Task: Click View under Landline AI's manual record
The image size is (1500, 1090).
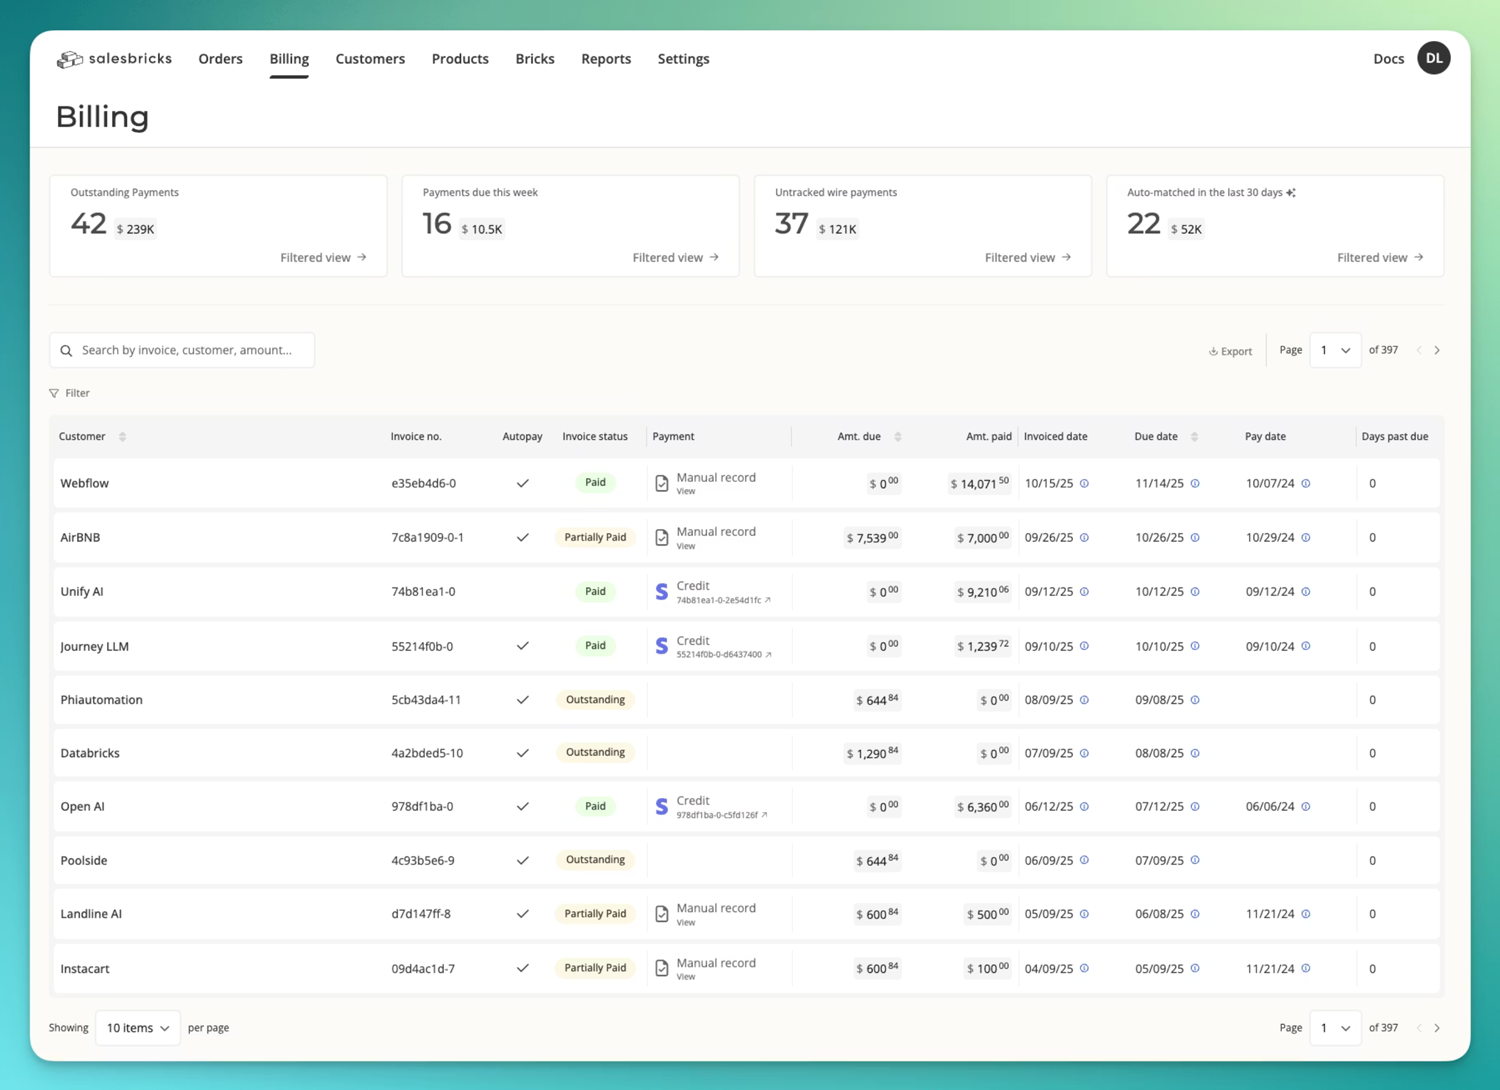Action: (686, 922)
